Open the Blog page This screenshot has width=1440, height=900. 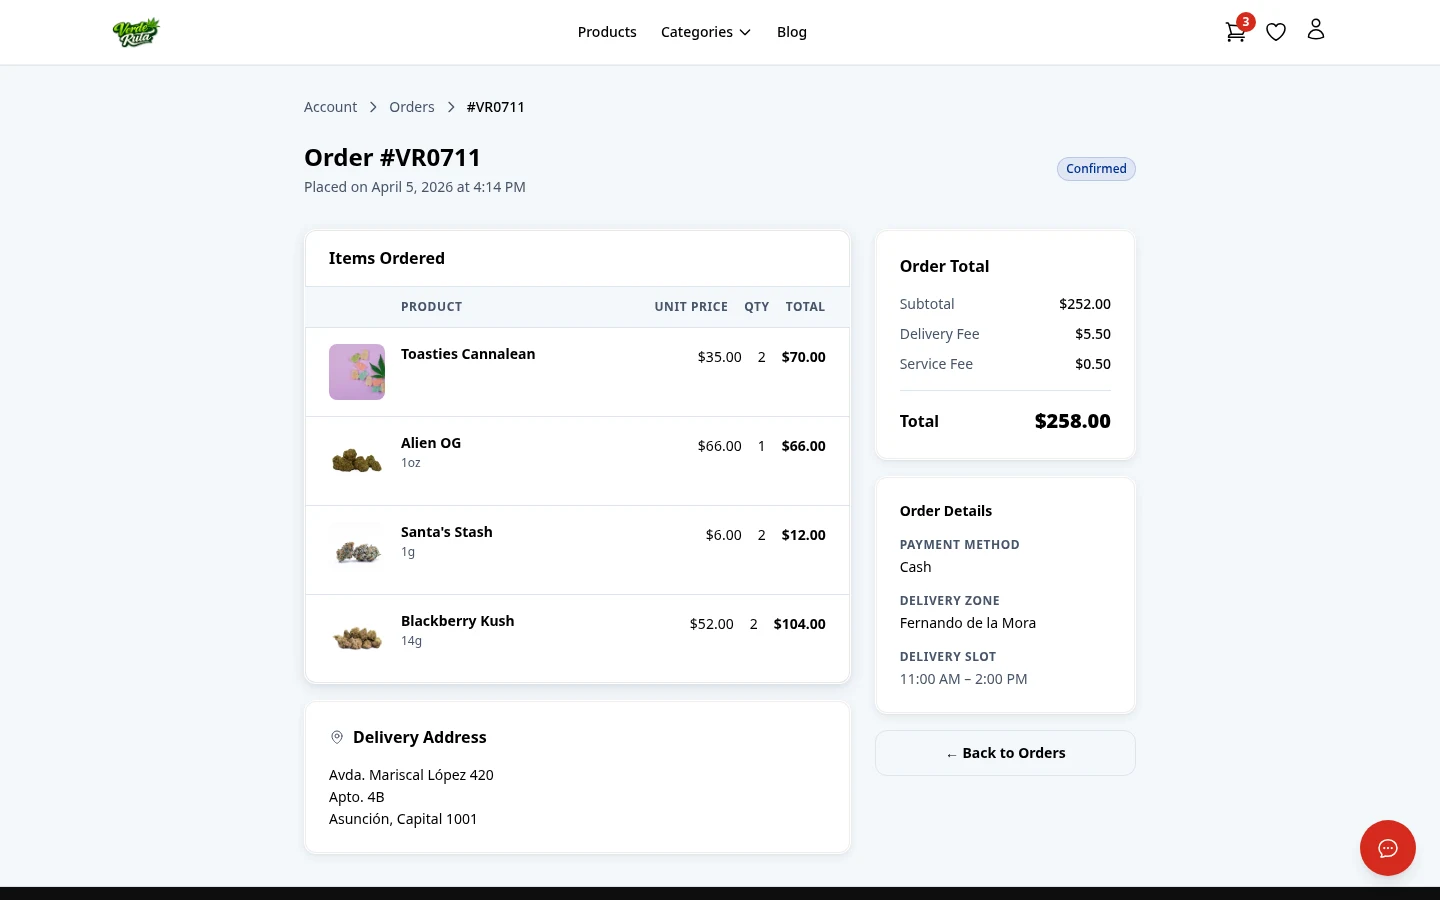point(792,31)
